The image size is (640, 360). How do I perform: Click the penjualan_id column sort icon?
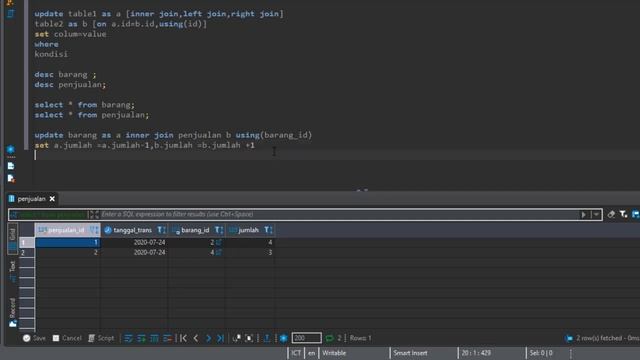(94, 230)
